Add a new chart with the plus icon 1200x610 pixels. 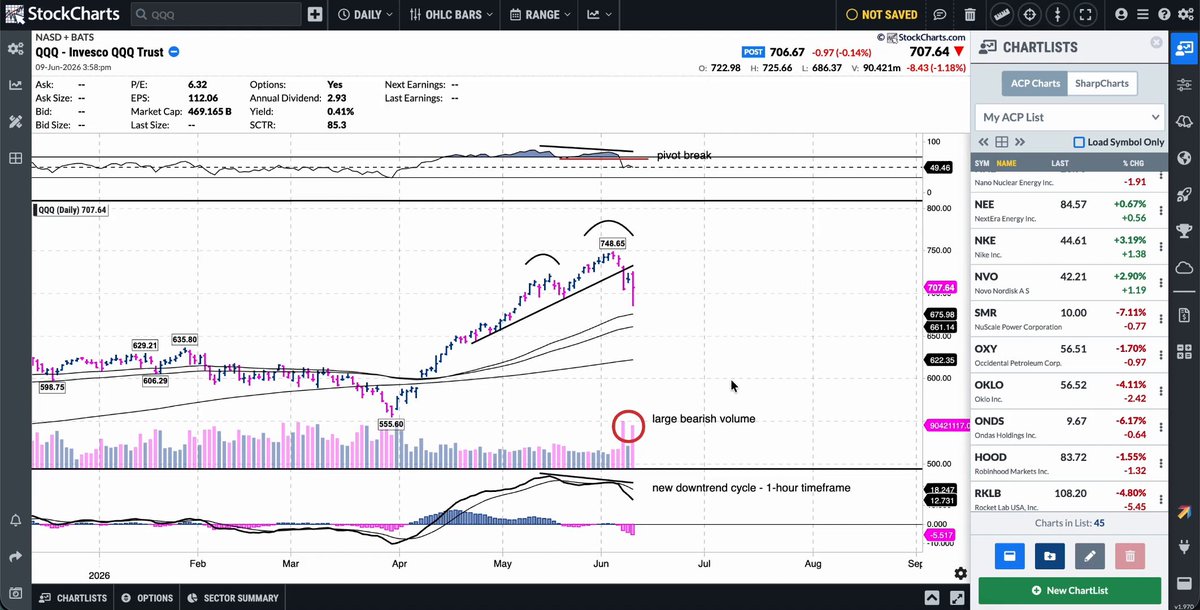click(315, 15)
